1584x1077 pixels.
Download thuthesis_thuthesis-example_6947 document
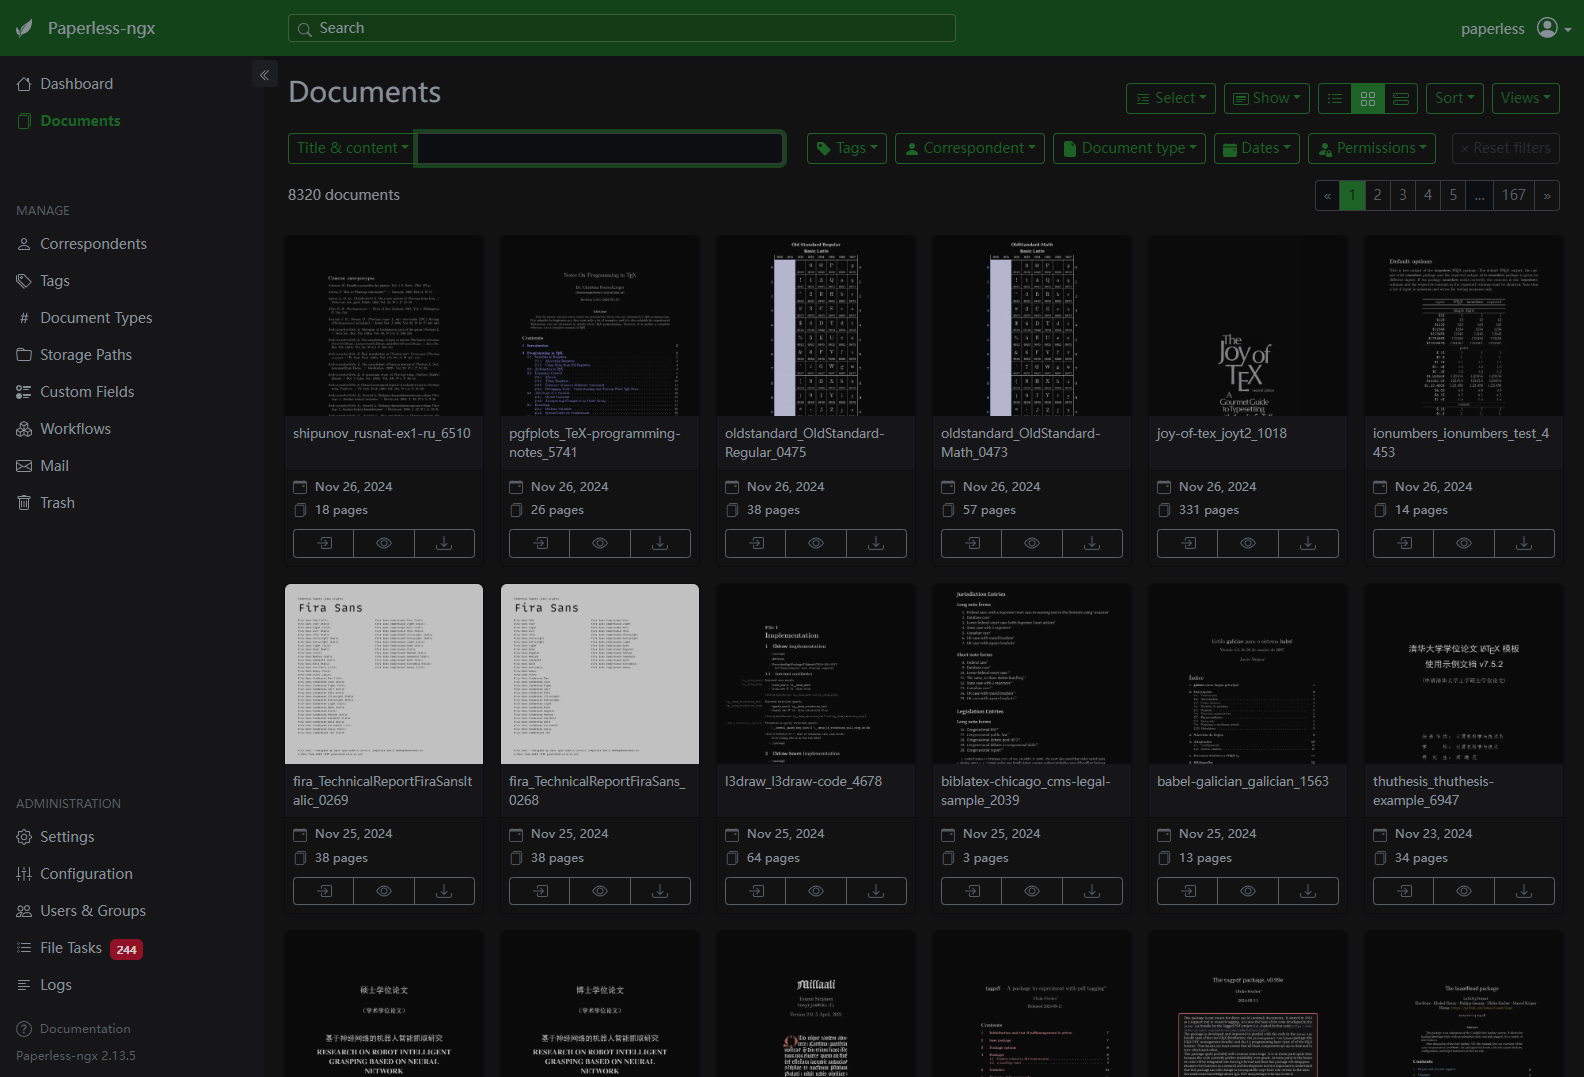[x=1524, y=891]
